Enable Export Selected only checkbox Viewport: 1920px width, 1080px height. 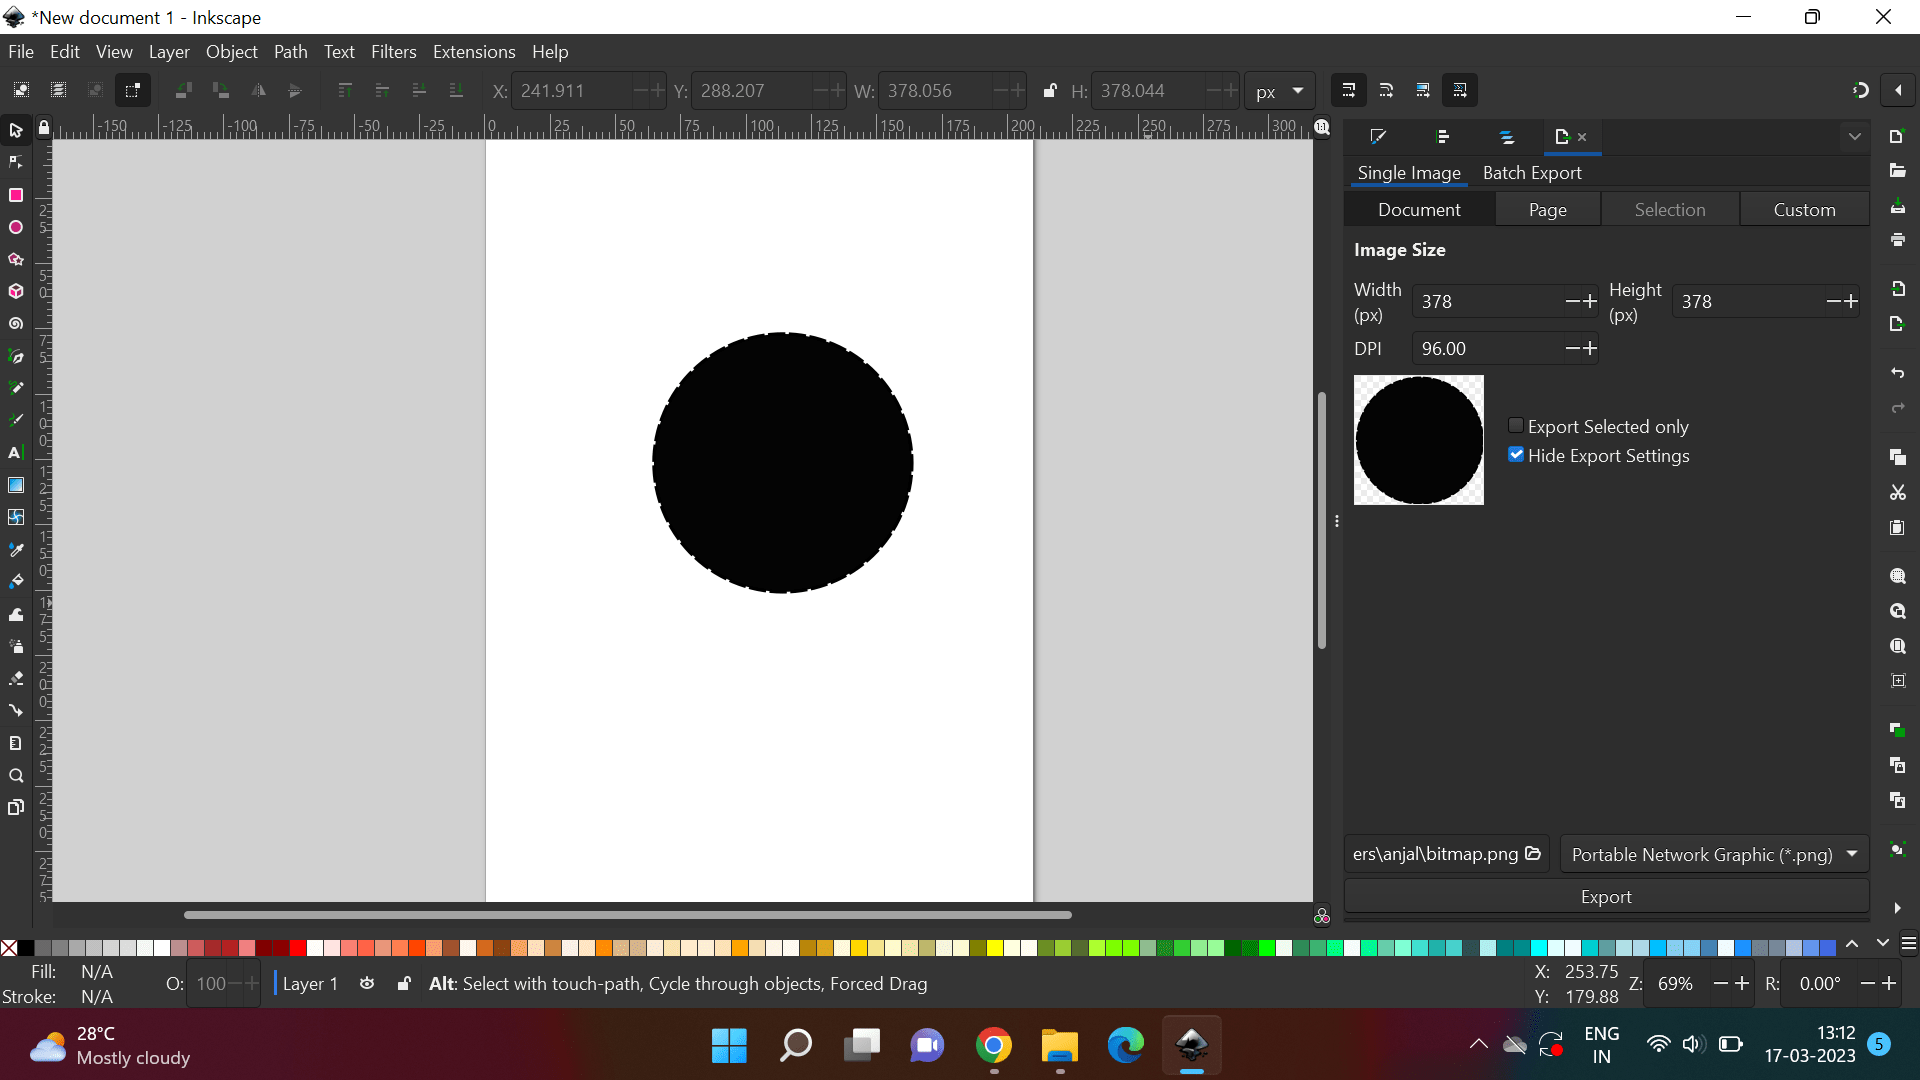click(1516, 426)
